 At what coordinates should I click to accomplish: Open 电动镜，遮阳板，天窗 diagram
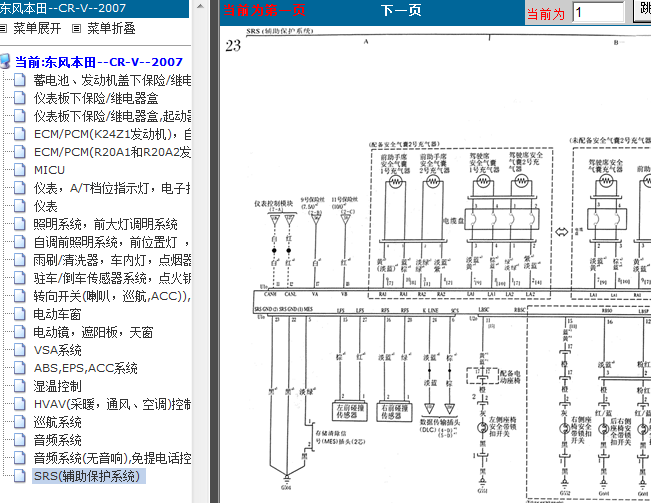coord(93,332)
